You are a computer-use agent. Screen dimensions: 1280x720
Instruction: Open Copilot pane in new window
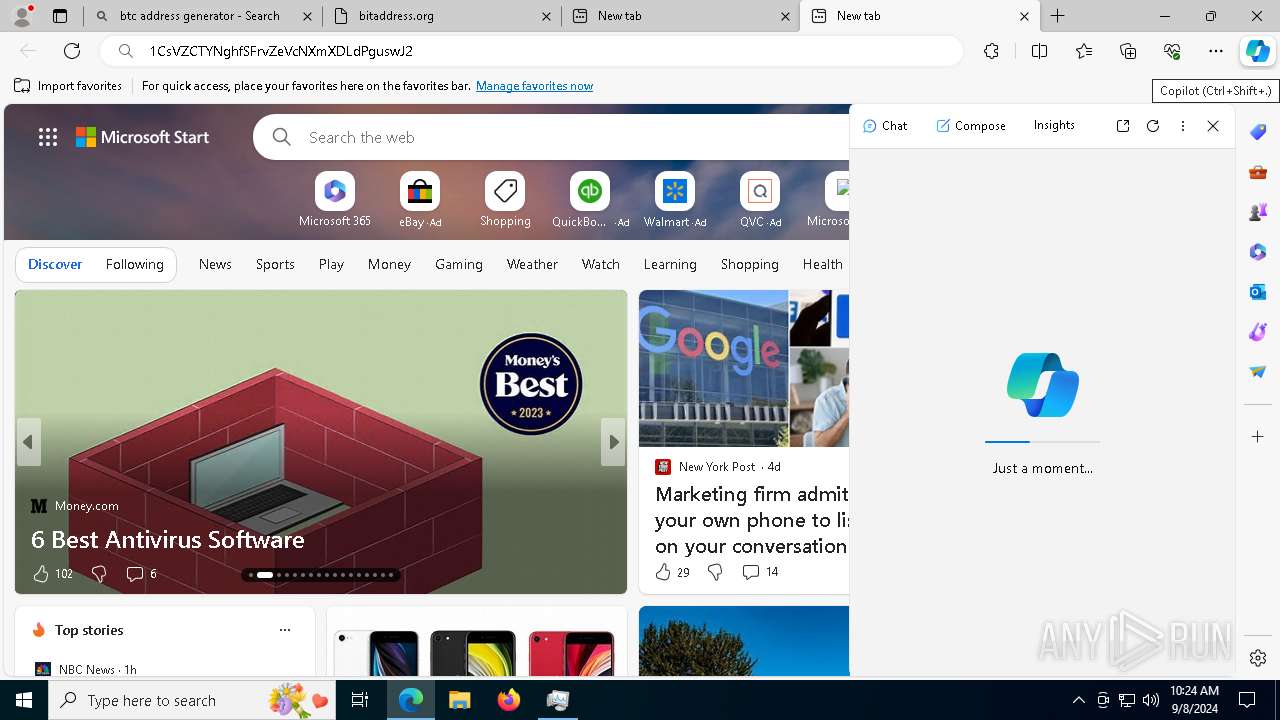(x=1123, y=126)
